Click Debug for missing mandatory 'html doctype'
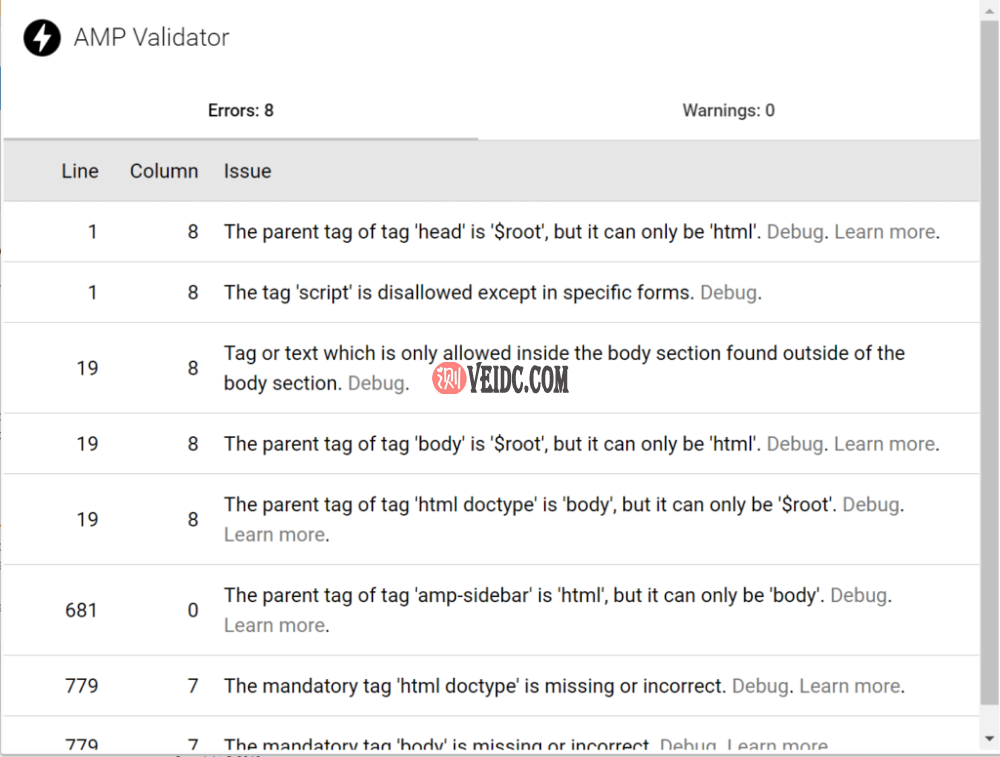 click(761, 686)
